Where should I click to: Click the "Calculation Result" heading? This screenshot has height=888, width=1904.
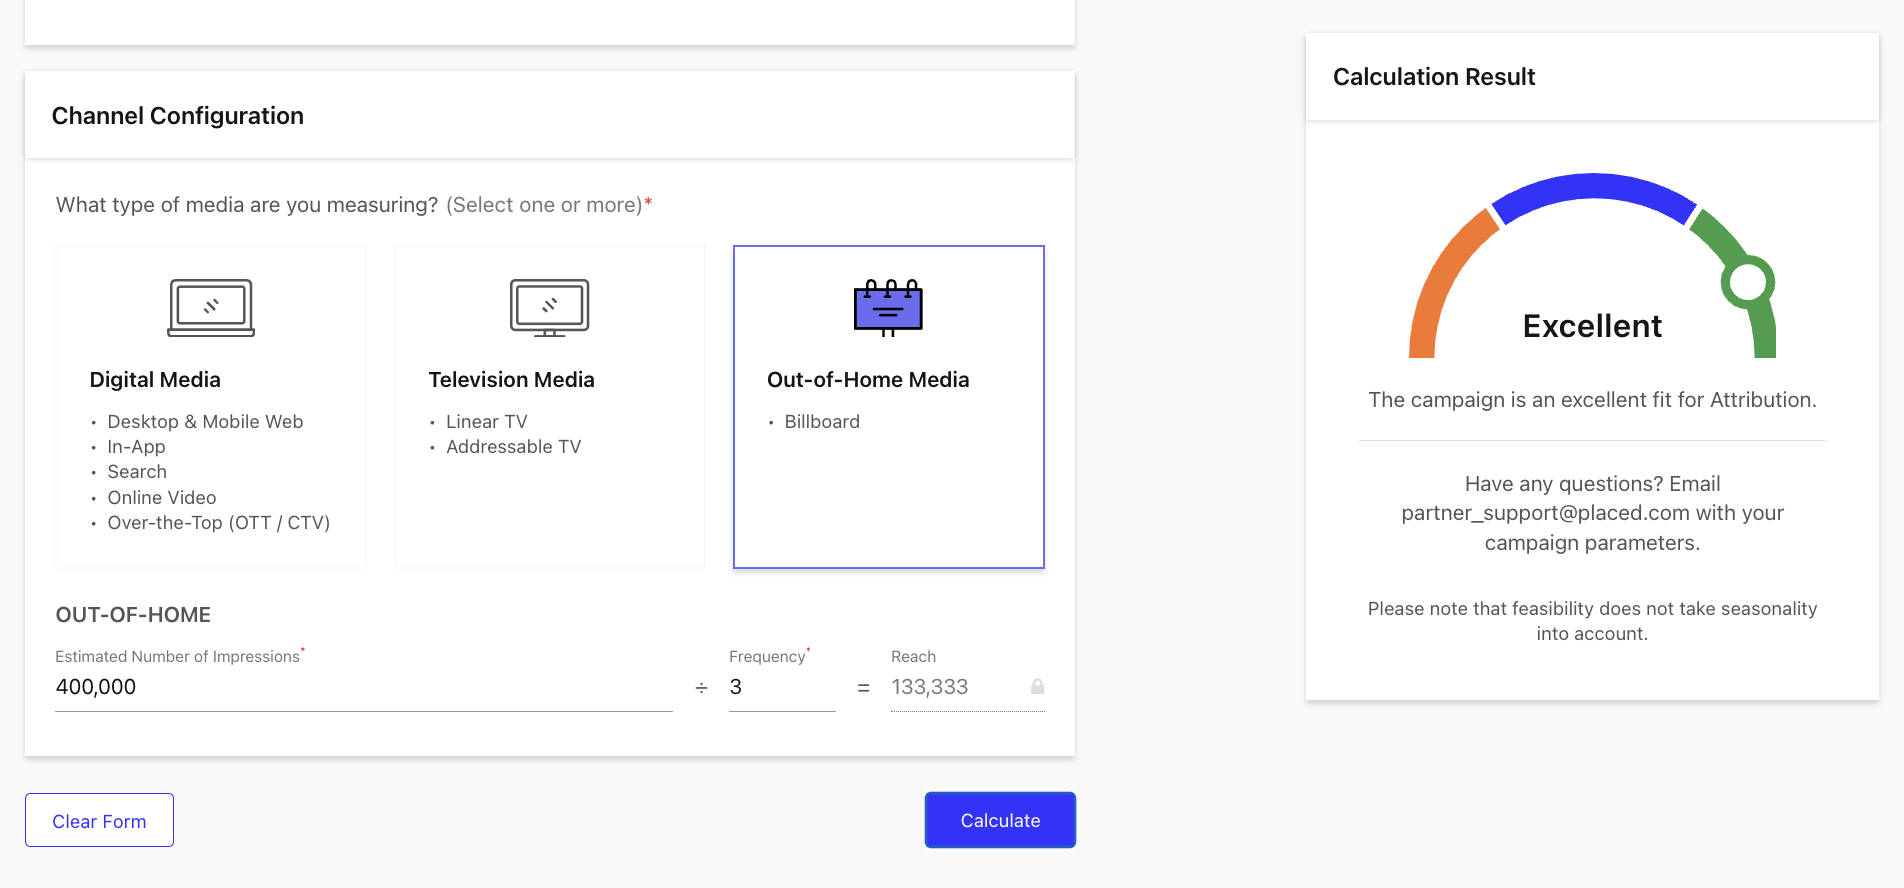[1434, 77]
